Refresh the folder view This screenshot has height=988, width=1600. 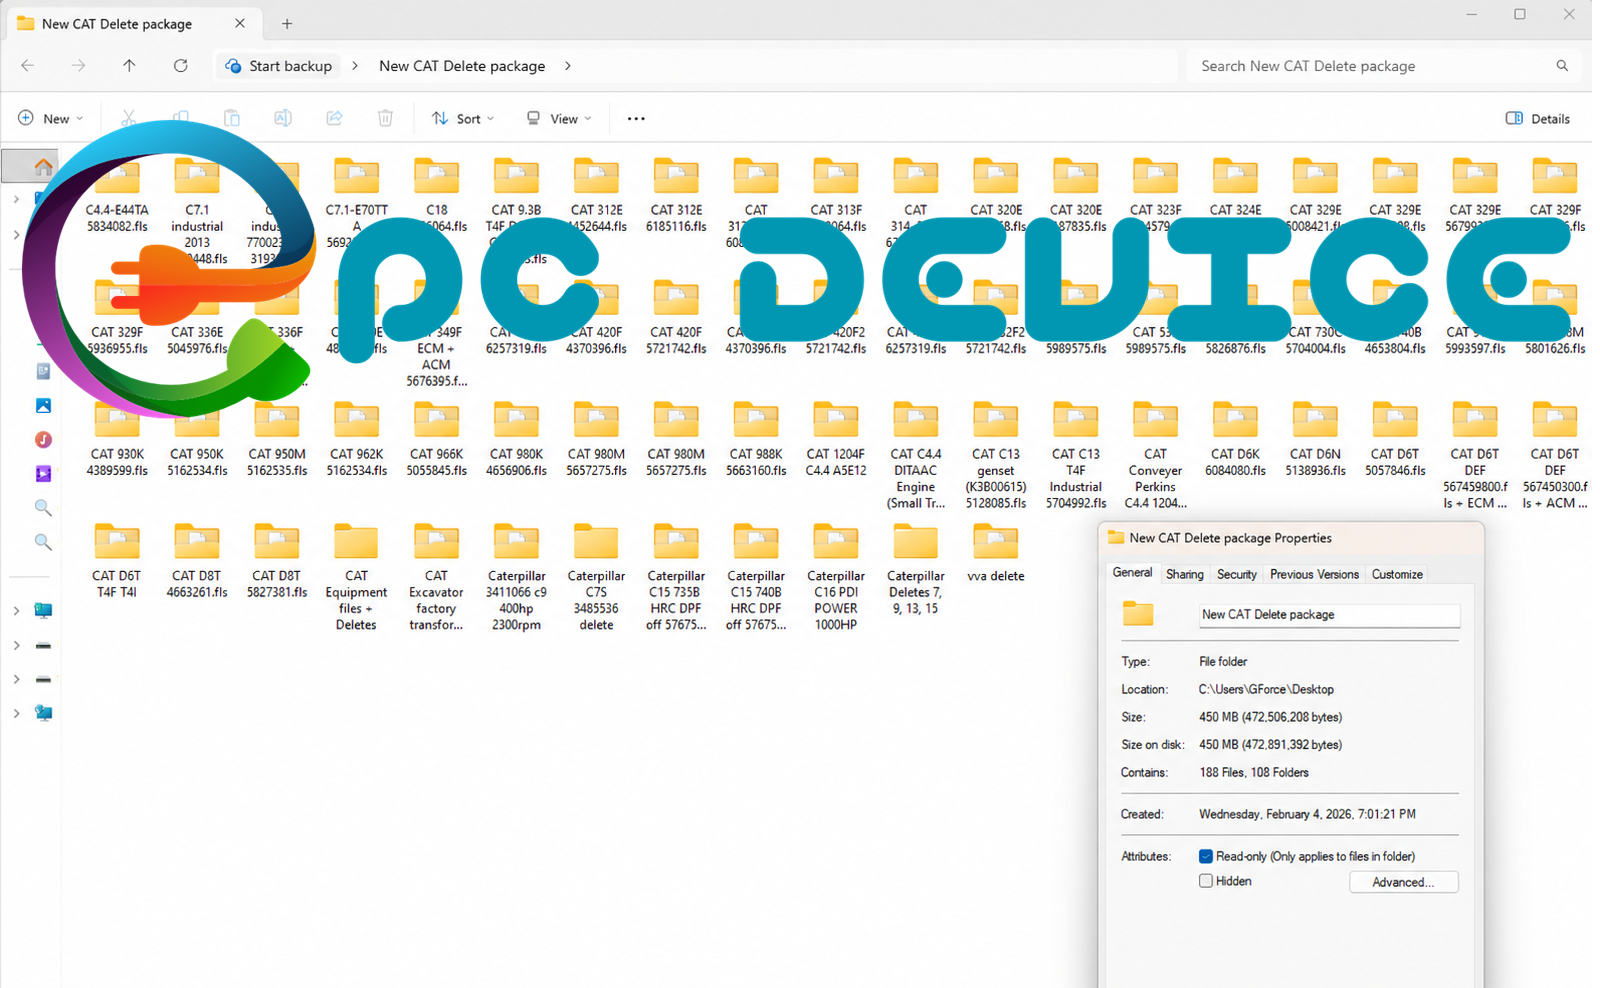(181, 66)
